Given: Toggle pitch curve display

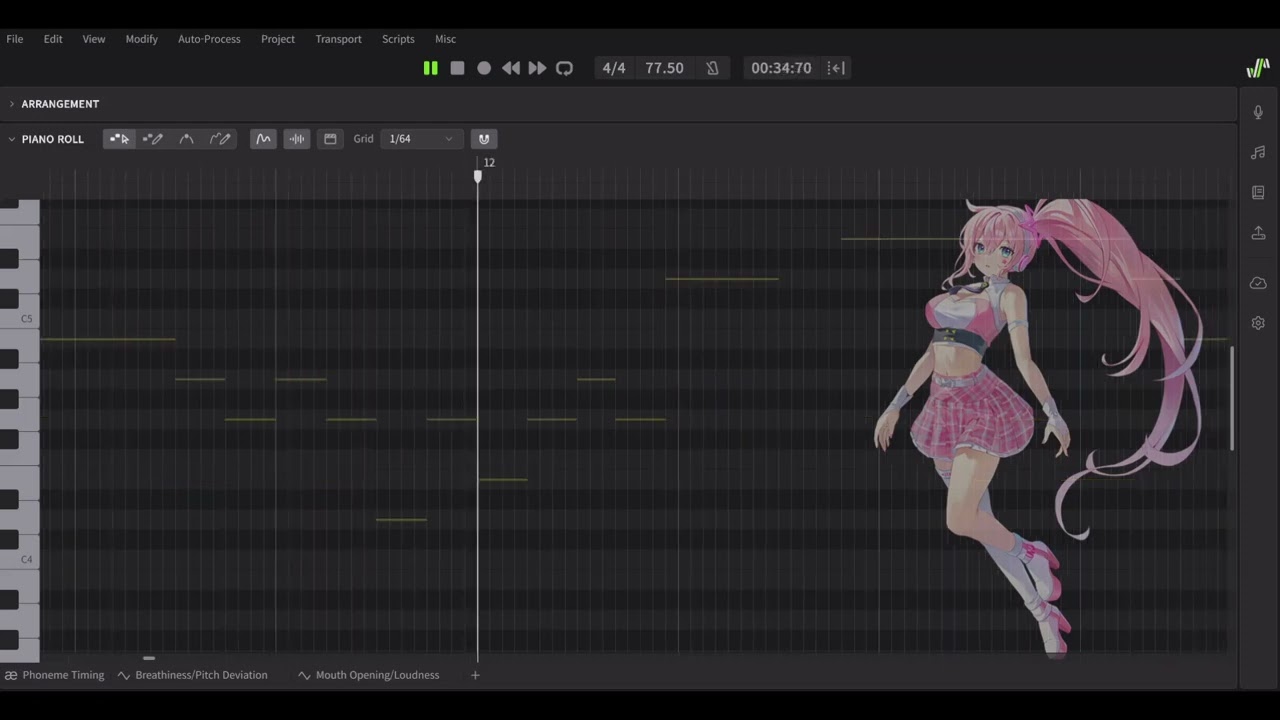Looking at the screenshot, I should (263, 139).
